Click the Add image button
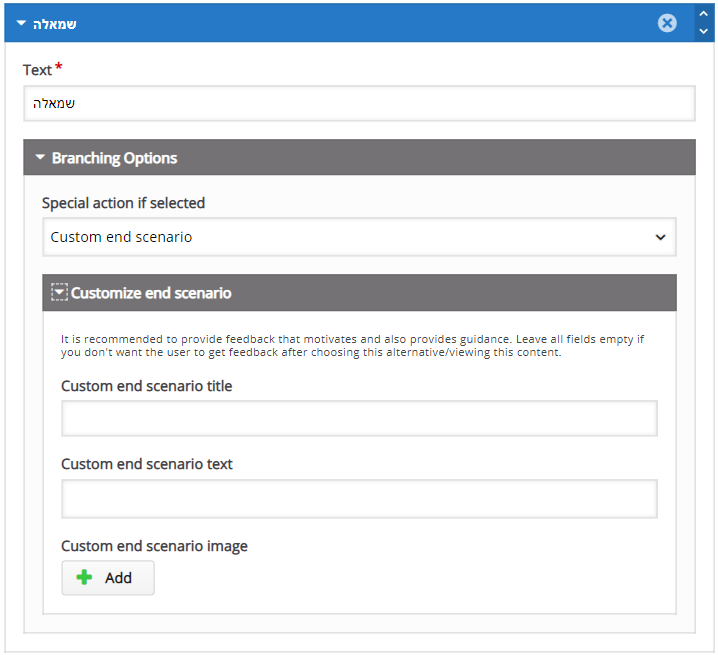The height and width of the screenshot is (655, 718). [x=108, y=578]
